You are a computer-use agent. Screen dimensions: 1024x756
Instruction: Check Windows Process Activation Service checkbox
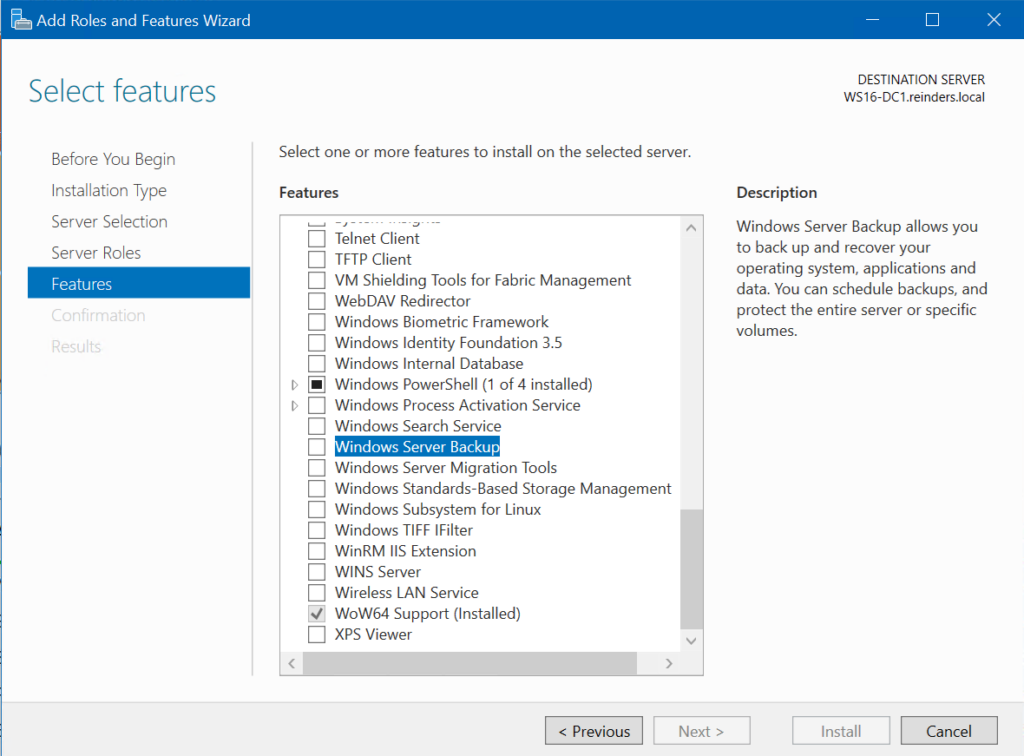click(x=317, y=405)
